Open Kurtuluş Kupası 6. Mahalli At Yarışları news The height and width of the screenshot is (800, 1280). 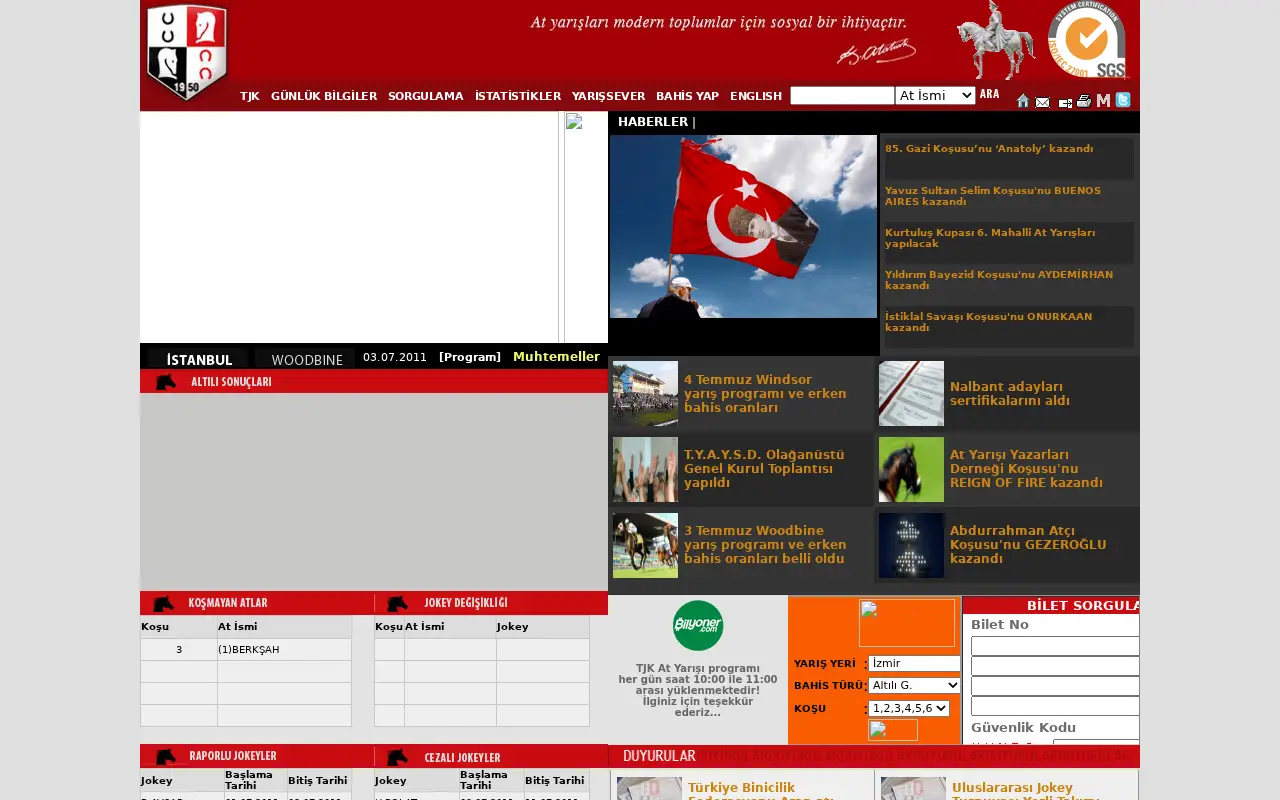pyautogui.click(x=990, y=238)
